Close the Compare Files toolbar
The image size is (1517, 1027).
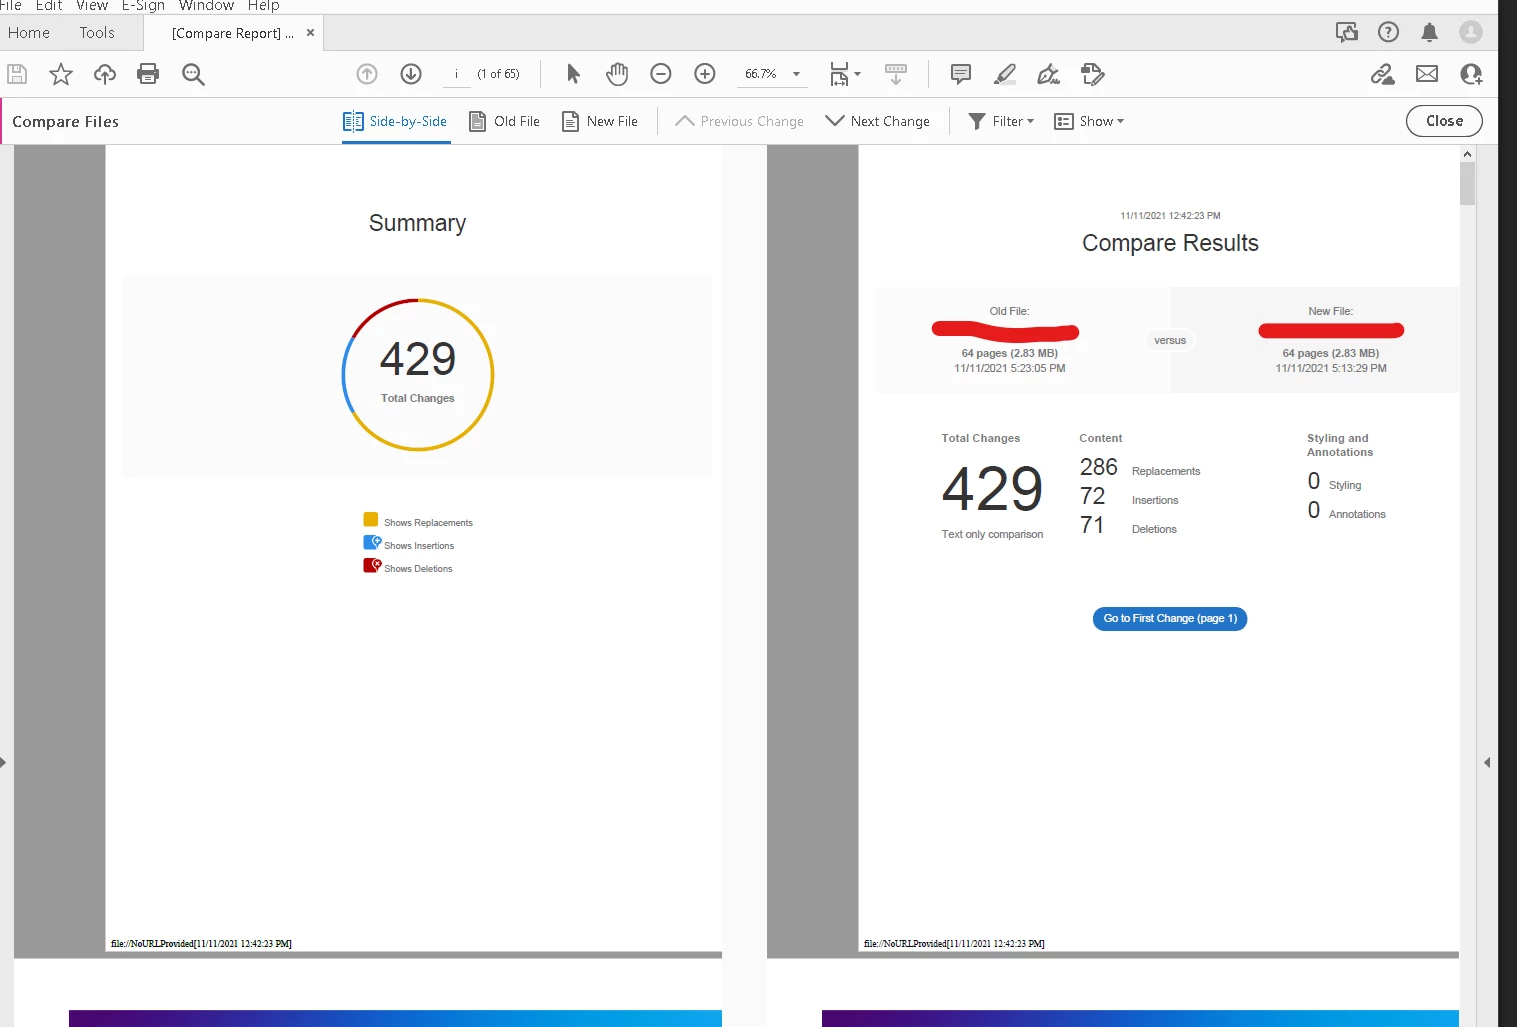[1444, 121]
